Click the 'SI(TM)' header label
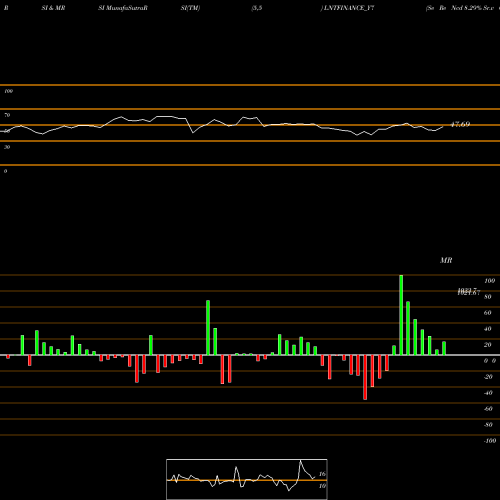The height and width of the screenshot is (500, 500). pos(190,8)
